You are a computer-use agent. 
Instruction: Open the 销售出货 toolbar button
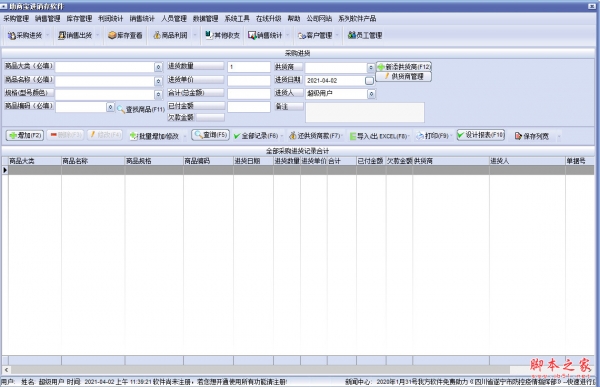point(75,36)
